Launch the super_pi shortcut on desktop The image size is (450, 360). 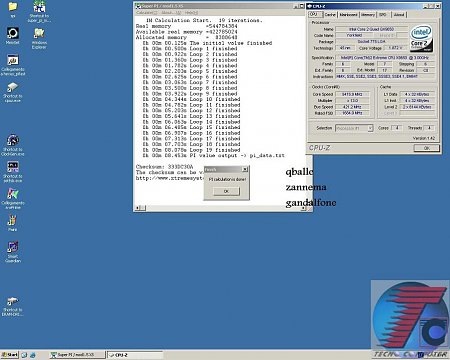(39, 11)
